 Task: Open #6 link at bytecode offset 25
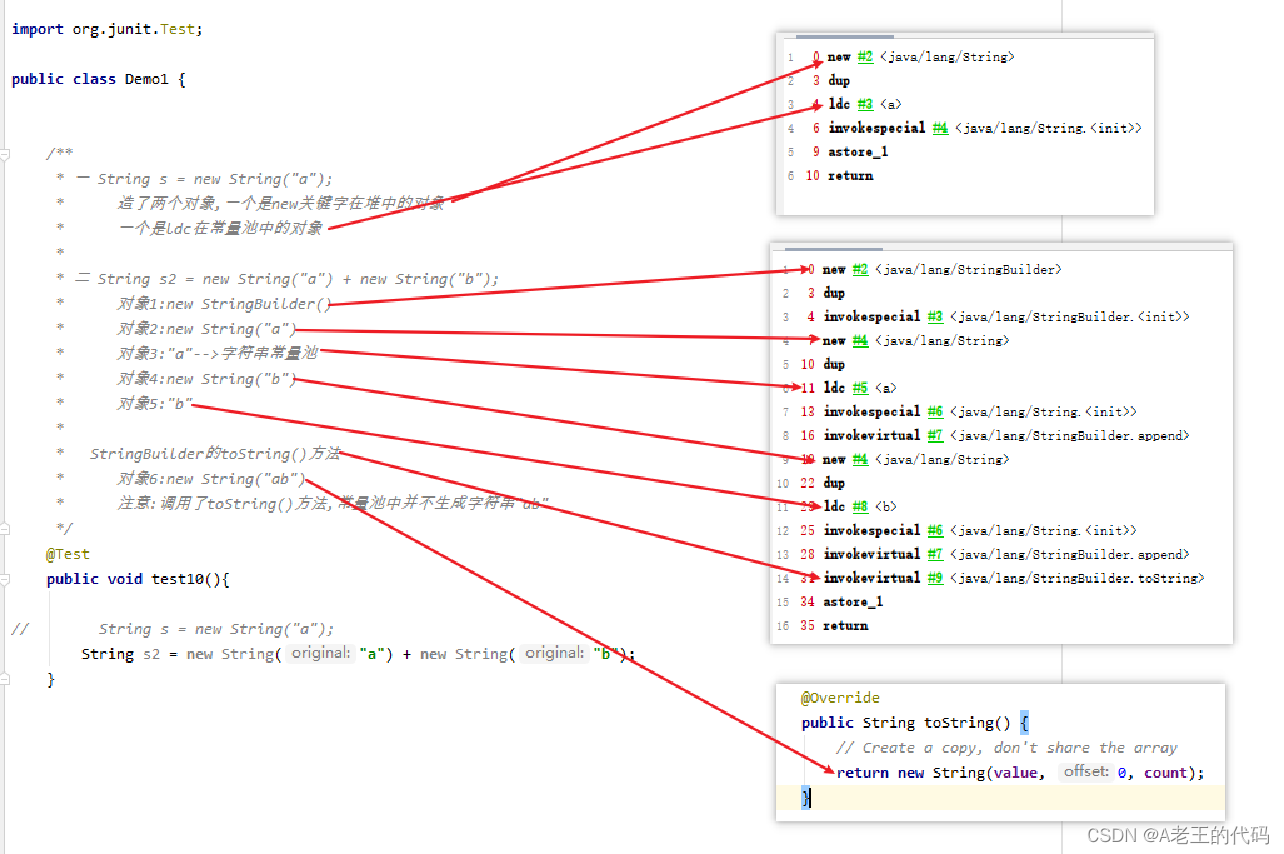point(935,530)
